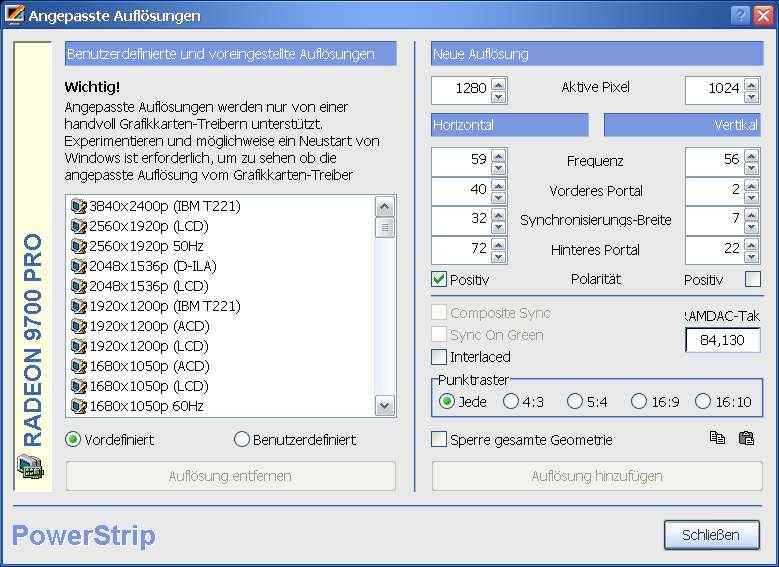Uncheck the horizontal Positiv polarity checkbox
The height and width of the screenshot is (567, 779).
click(439, 279)
